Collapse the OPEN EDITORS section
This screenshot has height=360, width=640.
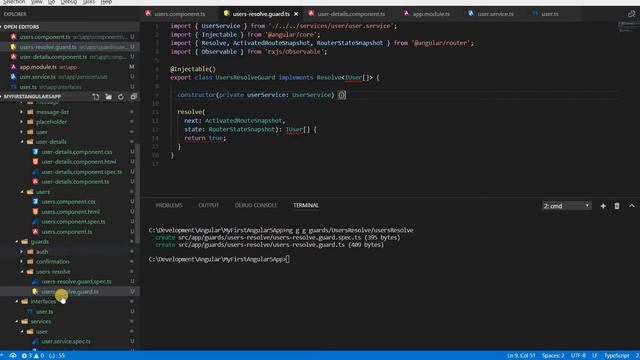point(20,27)
